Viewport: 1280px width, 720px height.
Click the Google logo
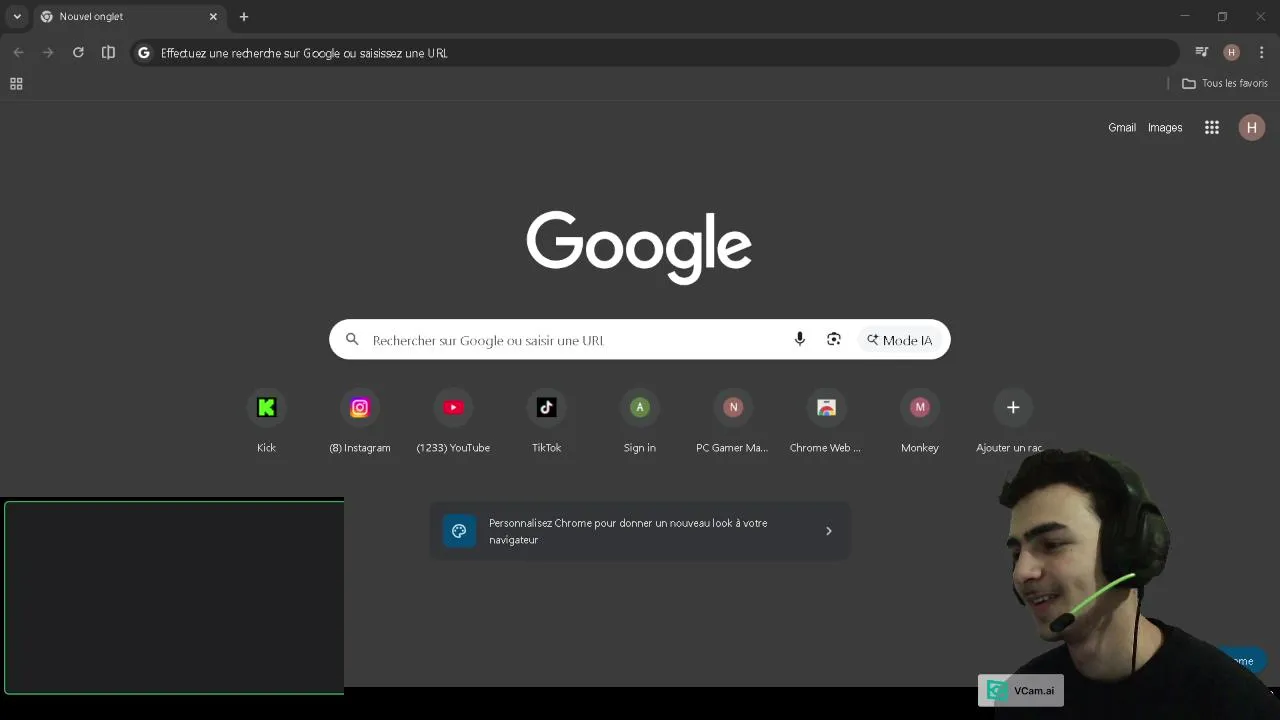tap(639, 247)
